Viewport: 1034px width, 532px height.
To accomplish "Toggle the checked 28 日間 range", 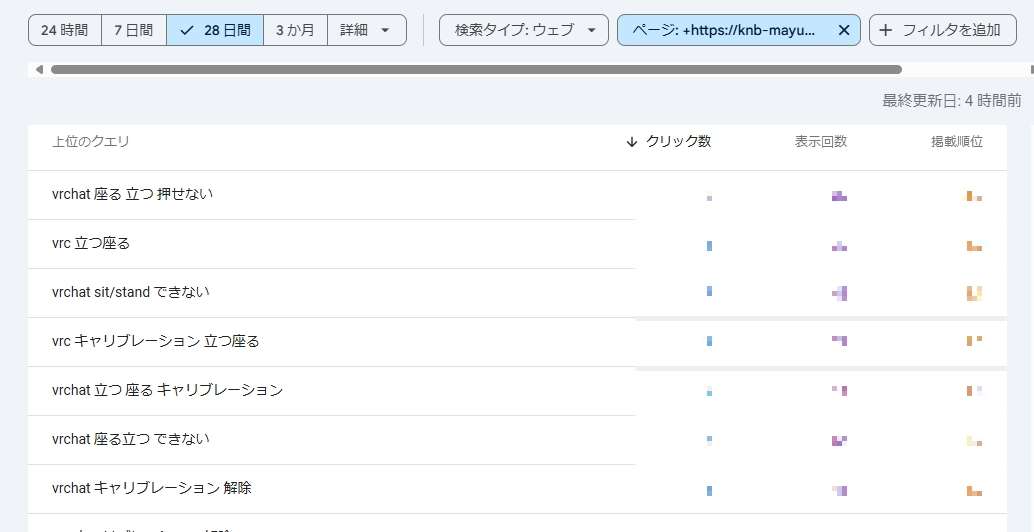I will pyautogui.click(x=215, y=30).
